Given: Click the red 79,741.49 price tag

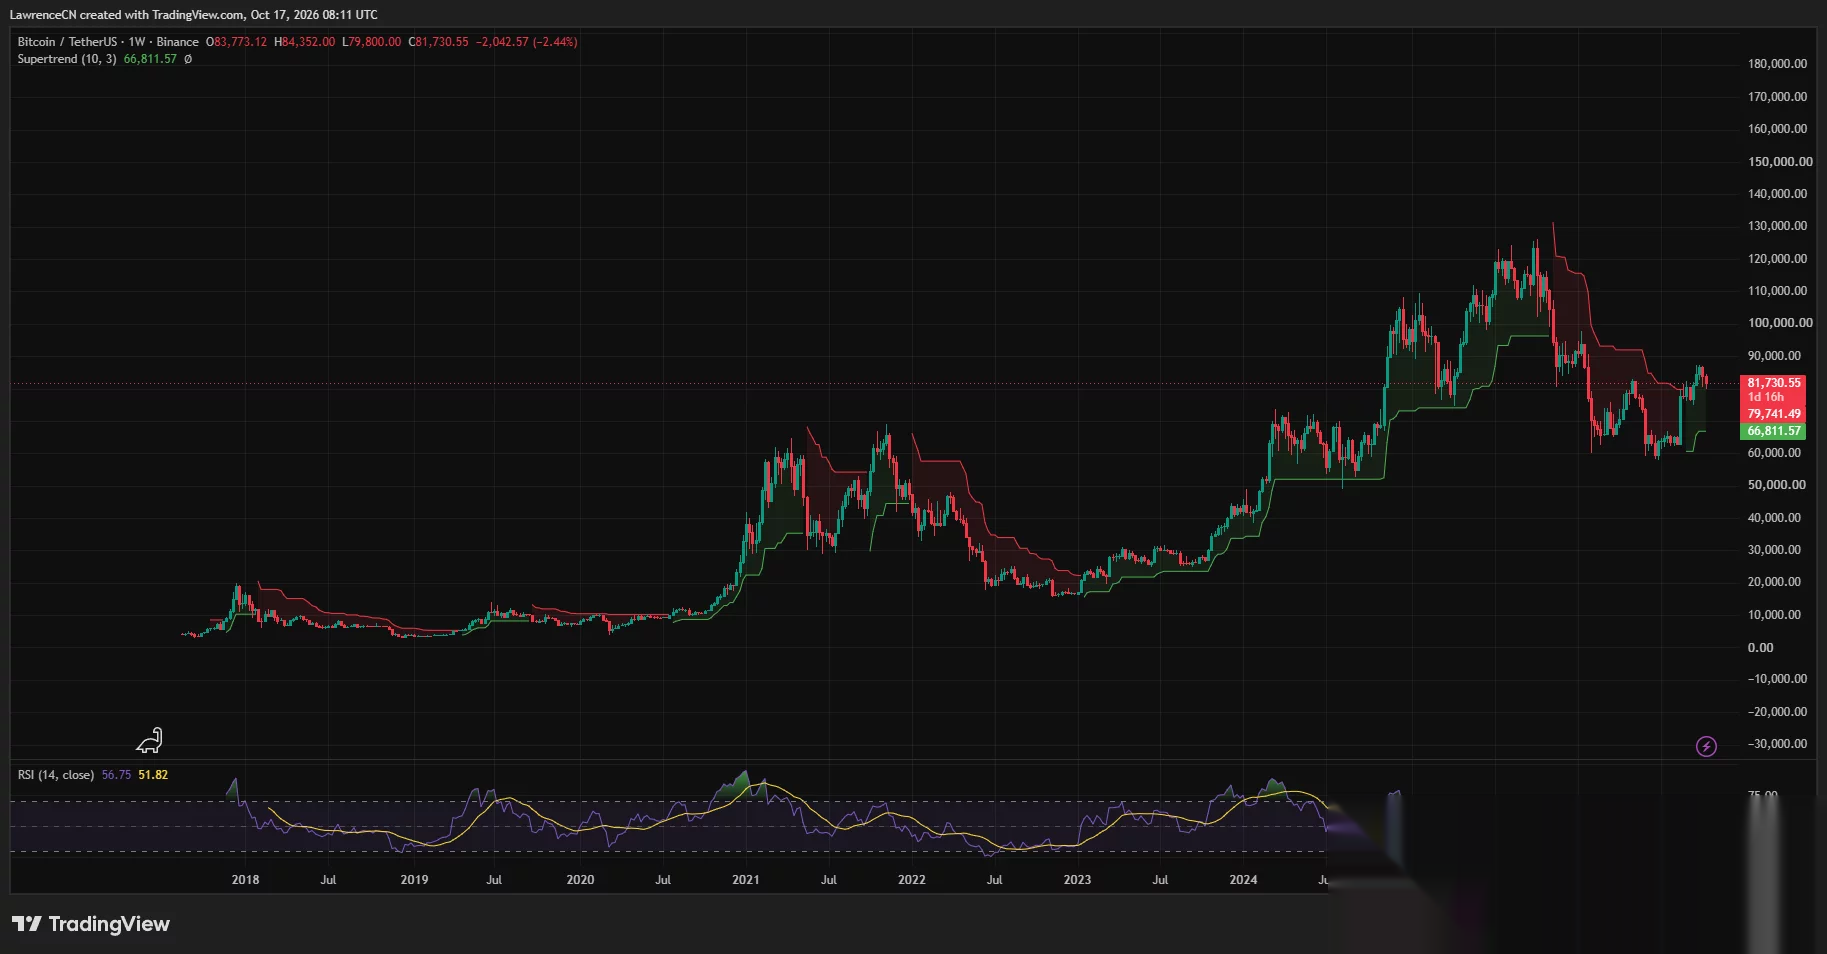Looking at the screenshot, I should pos(1773,413).
